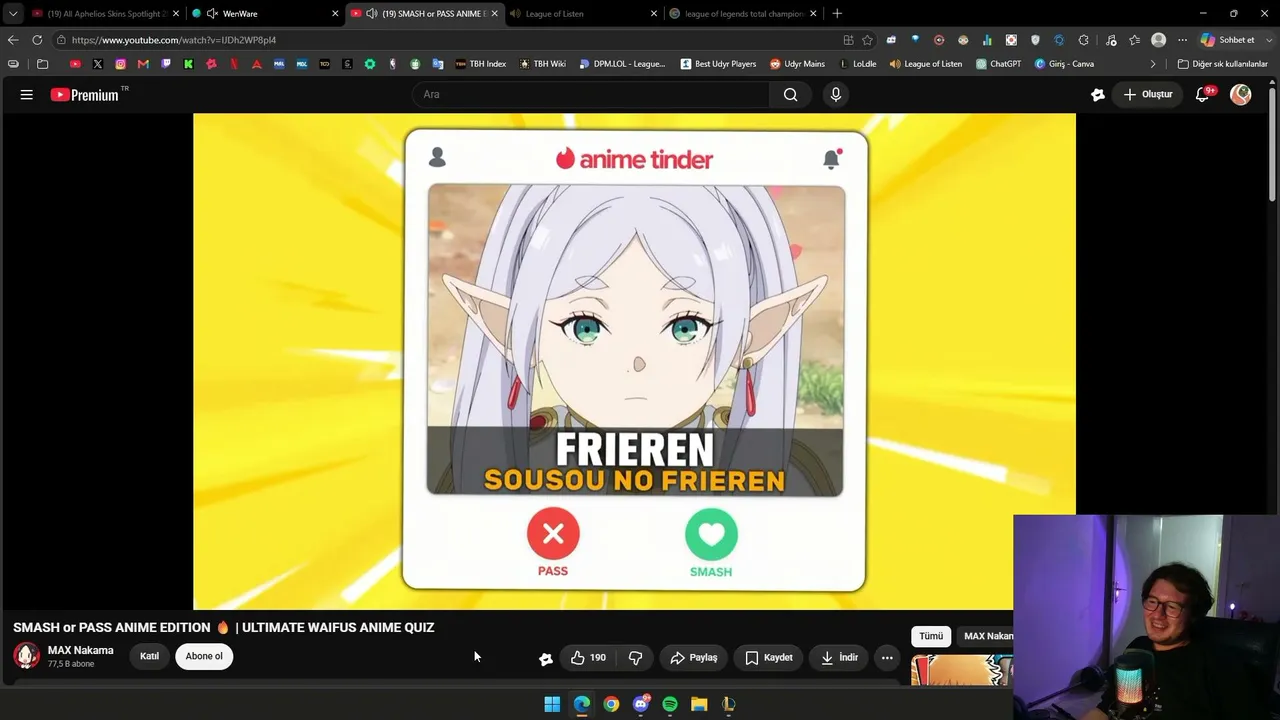Open the TBH Index bookmark
Viewport: 1280px width, 720px height.
click(x=481, y=64)
